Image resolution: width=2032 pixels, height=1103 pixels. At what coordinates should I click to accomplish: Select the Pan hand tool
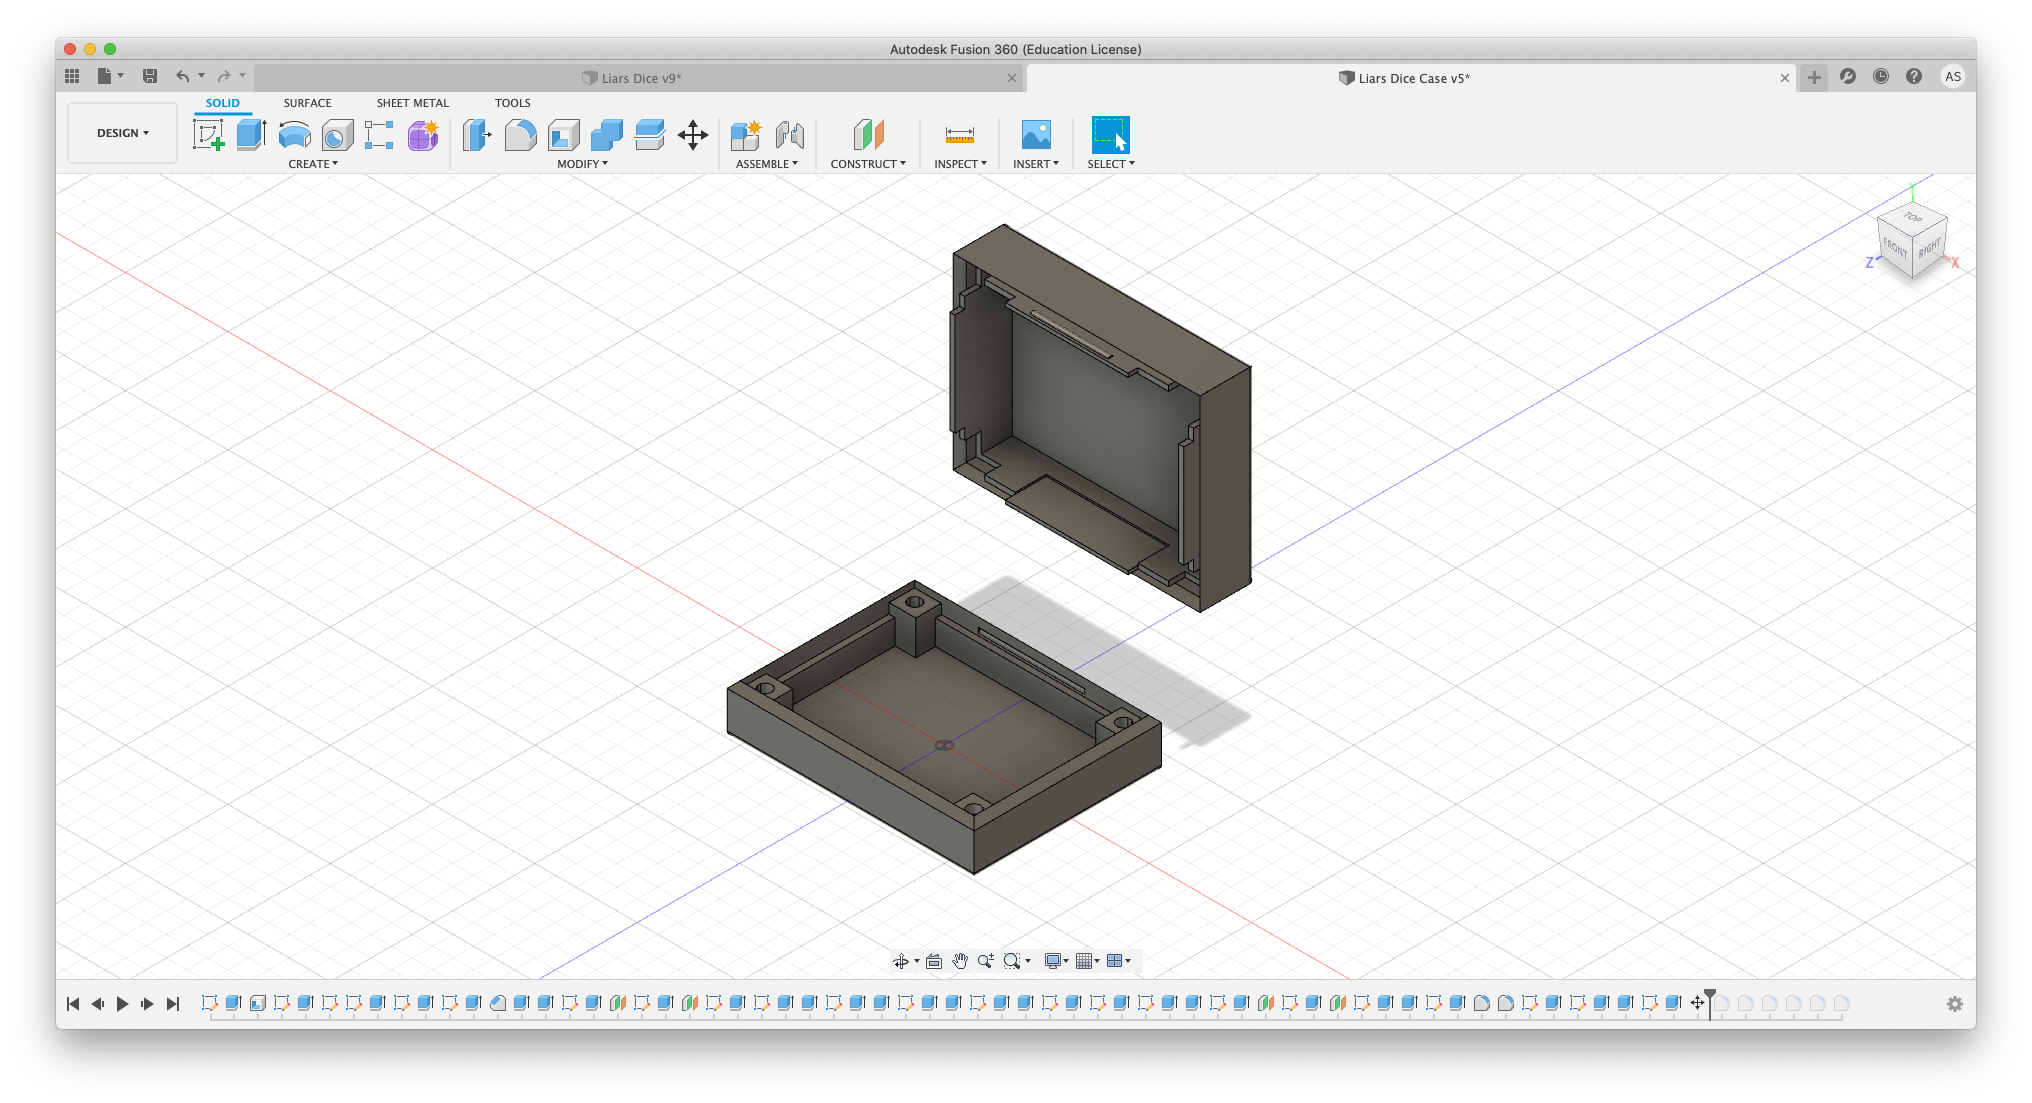(x=960, y=961)
